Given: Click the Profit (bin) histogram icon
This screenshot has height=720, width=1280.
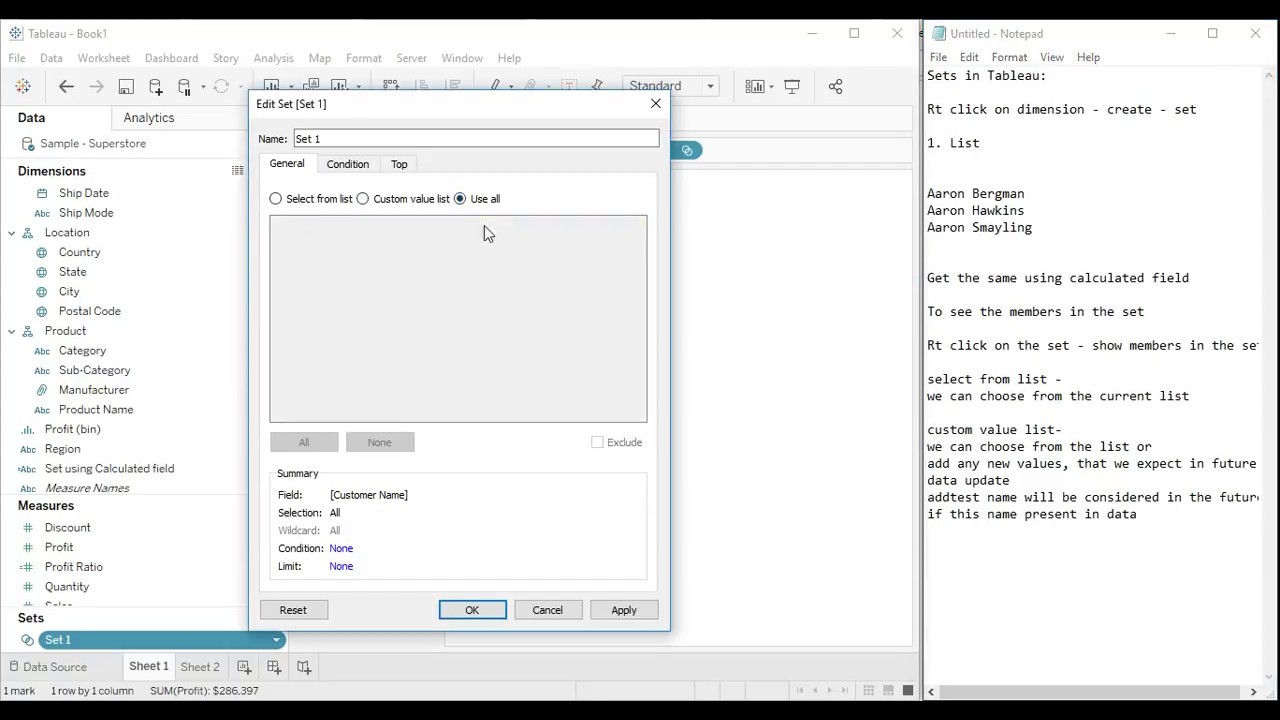Looking at the screenshot, I should tap(28, 429).
